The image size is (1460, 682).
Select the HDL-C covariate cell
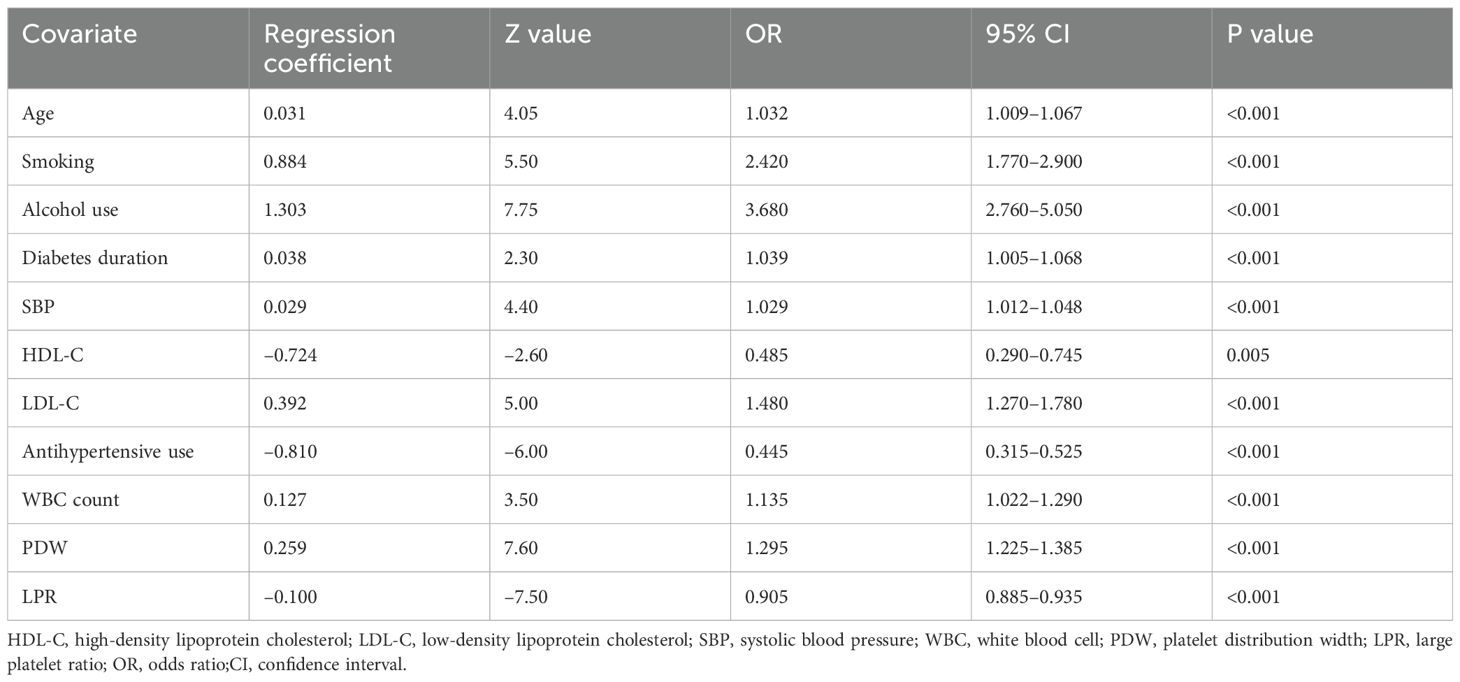[x=47, y=355]
